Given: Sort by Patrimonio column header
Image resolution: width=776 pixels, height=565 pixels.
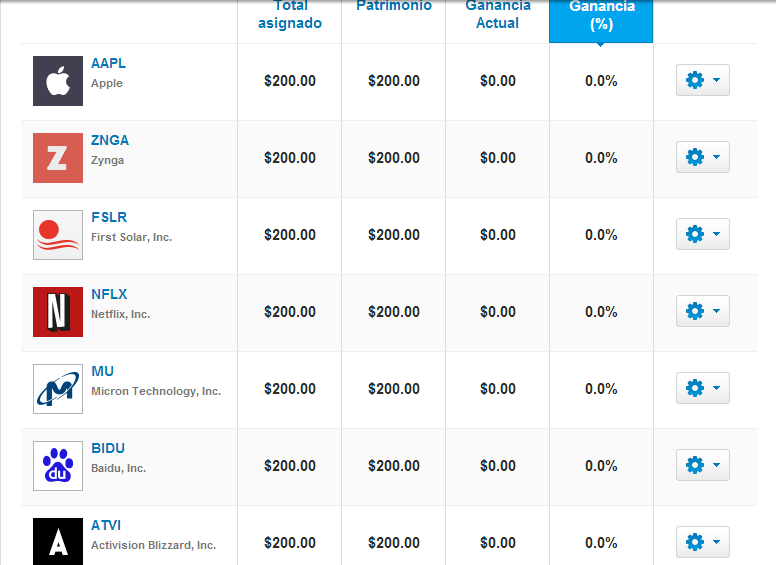Looking at the screenshot, I should tap(394, 6).
